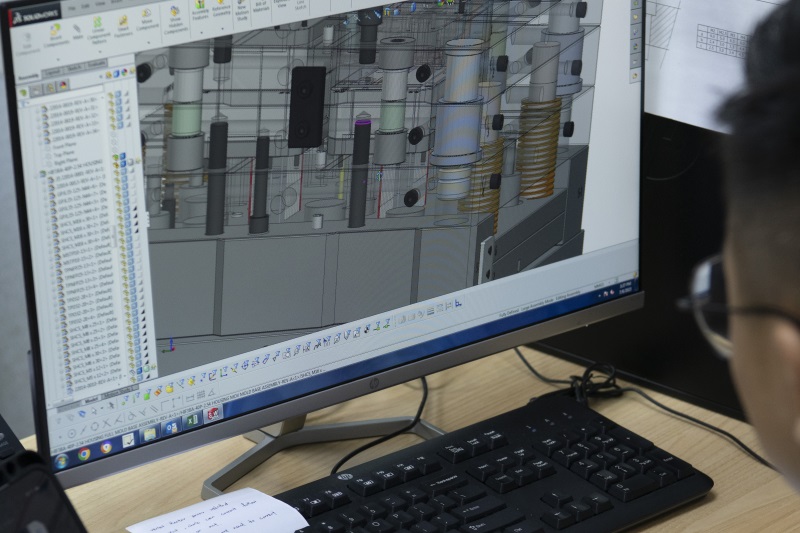Image resolution: width=800 pixels, height=533 pixels.
Task: Click the Linear Component Pattern tool
Action: click(x=98, y=31)
